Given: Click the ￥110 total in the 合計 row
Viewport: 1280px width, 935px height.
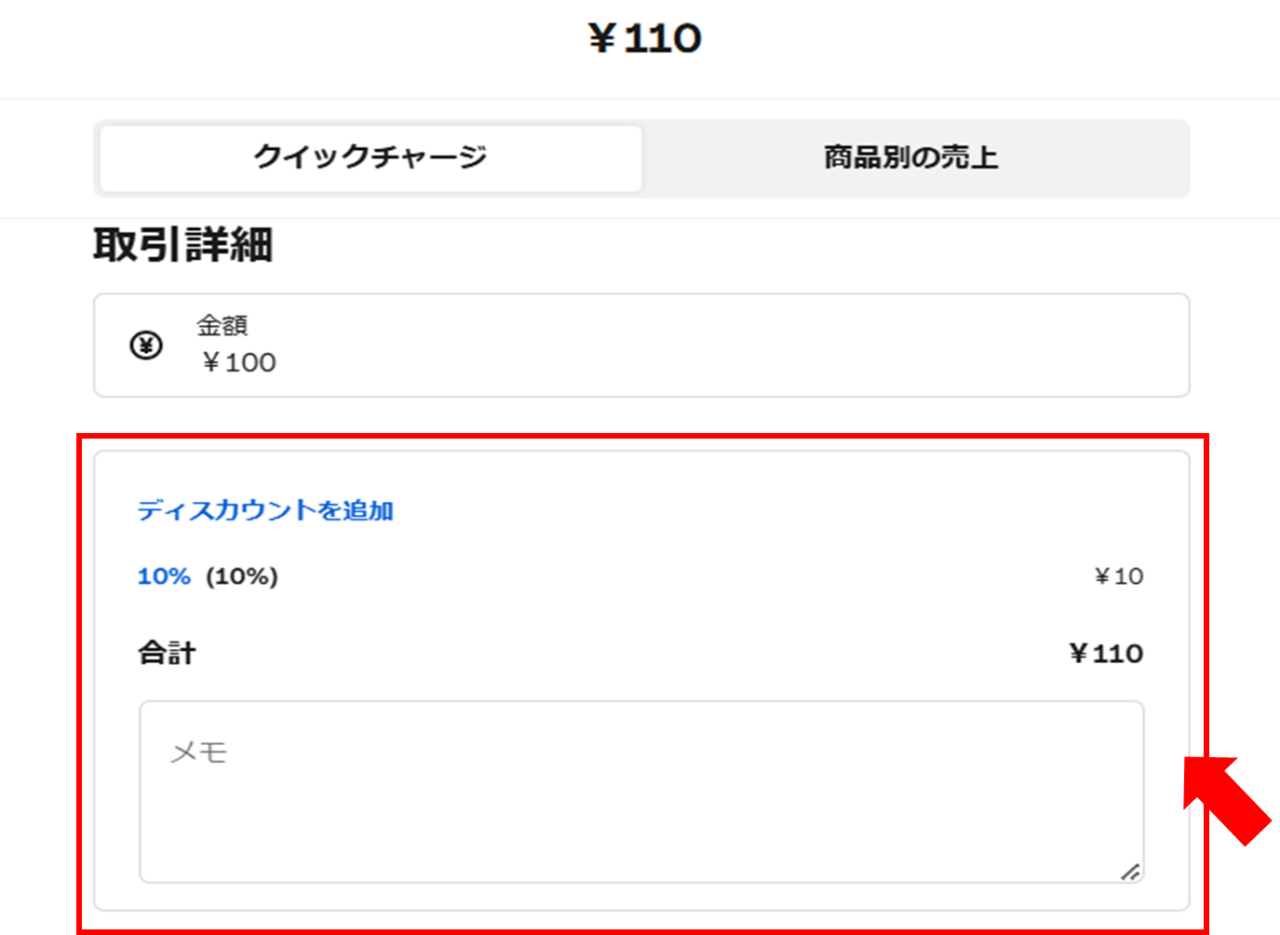Looking at the screenshot, I should click(1106, 654).
